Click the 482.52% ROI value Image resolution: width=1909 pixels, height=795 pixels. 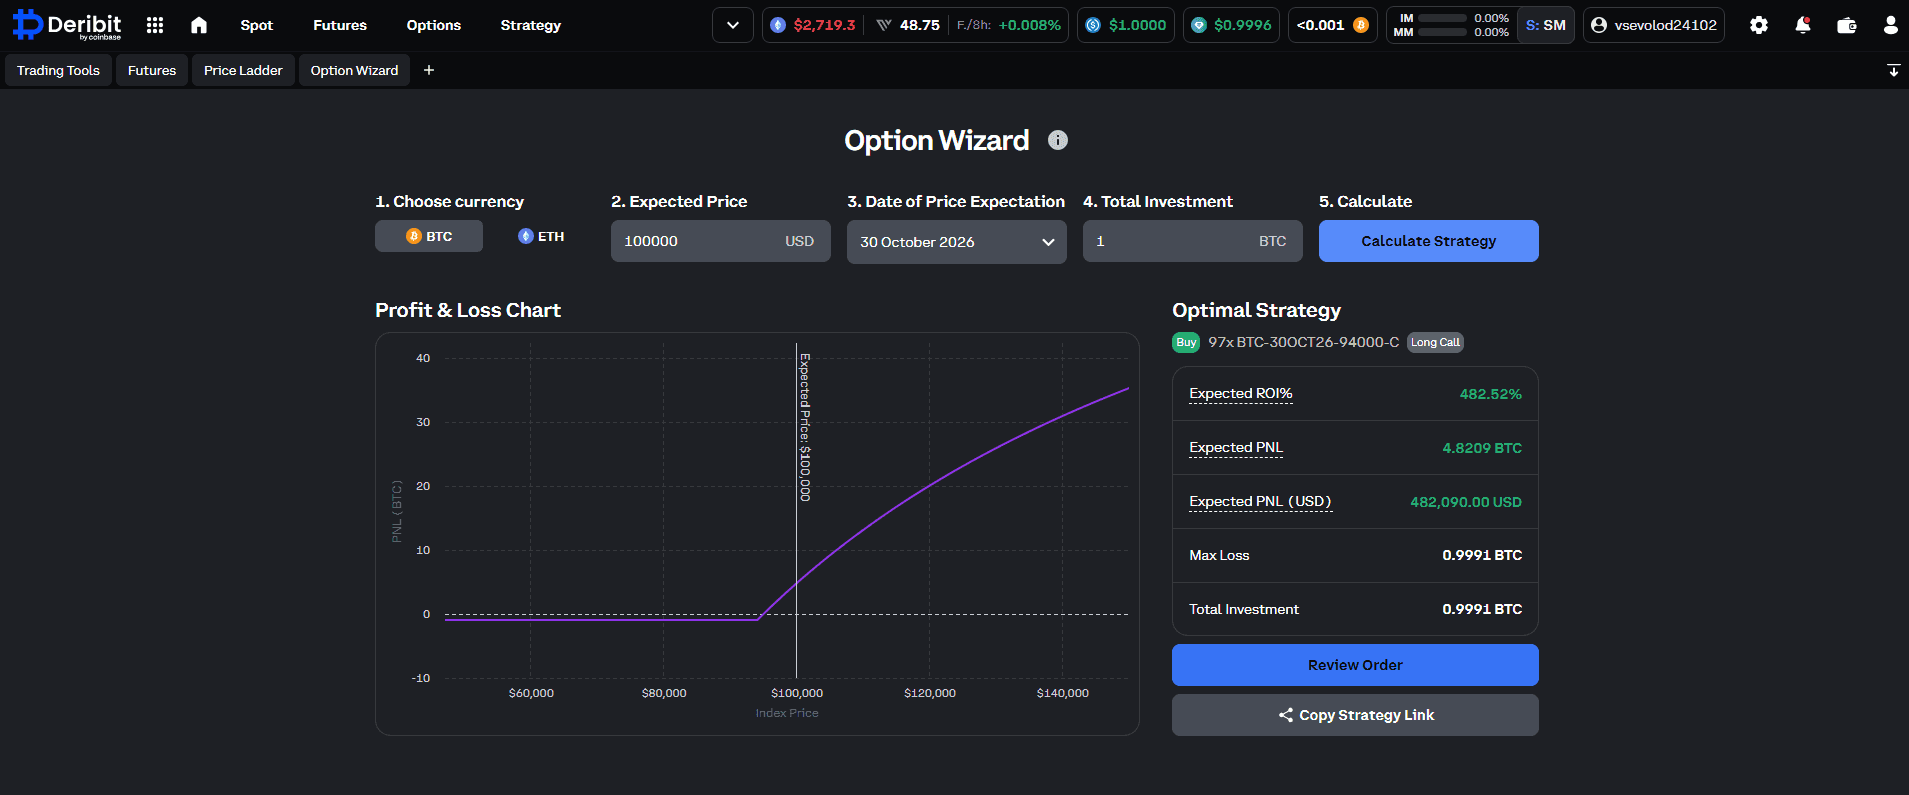pyautogui.click(x=1490, y=394)
